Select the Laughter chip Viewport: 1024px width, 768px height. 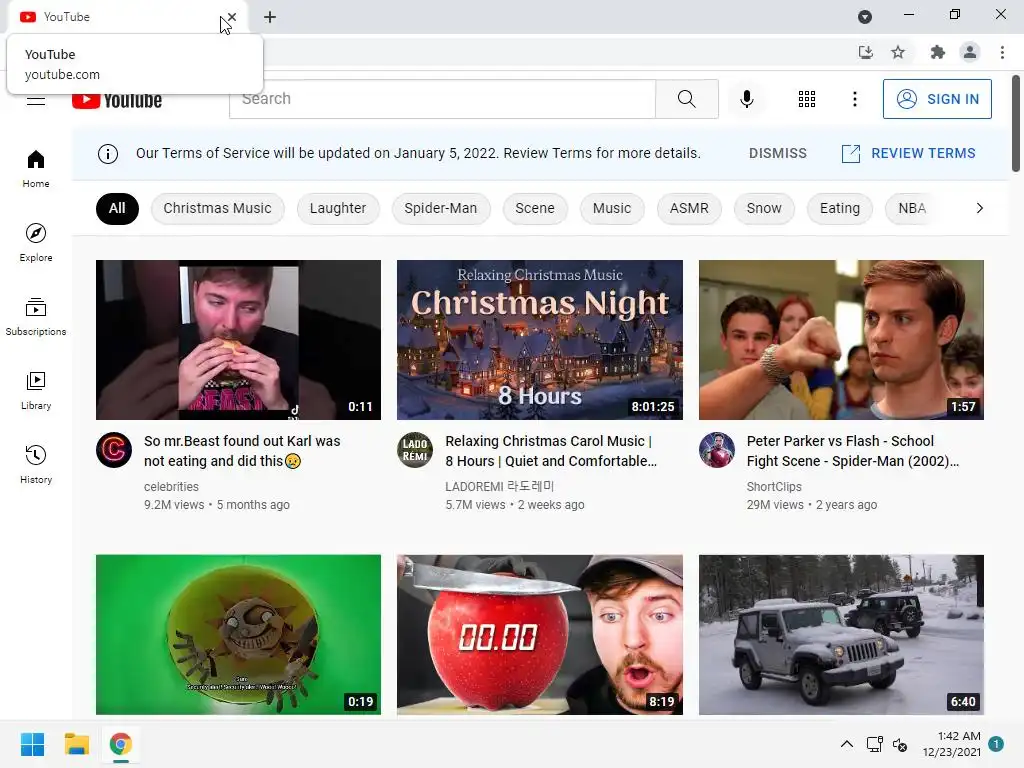pos(338,208)
